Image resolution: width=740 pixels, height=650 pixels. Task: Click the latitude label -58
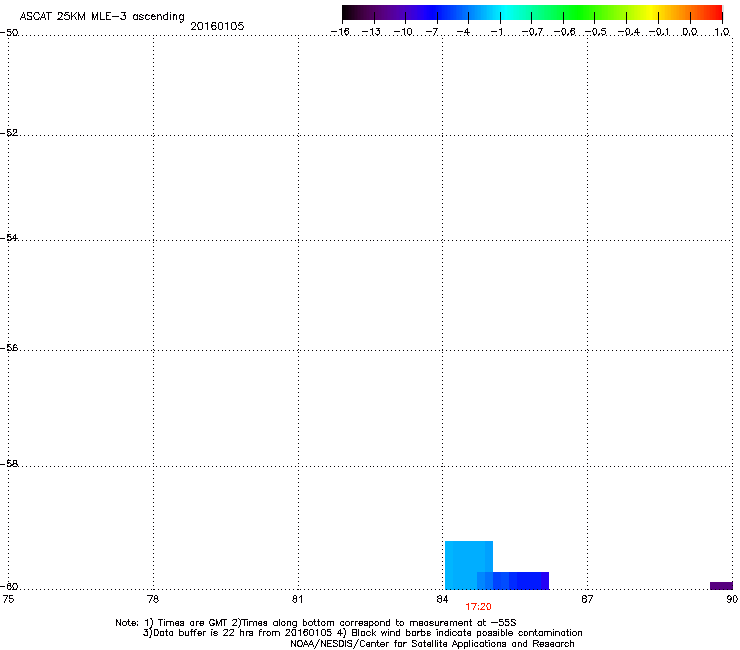tap(9, 464)
